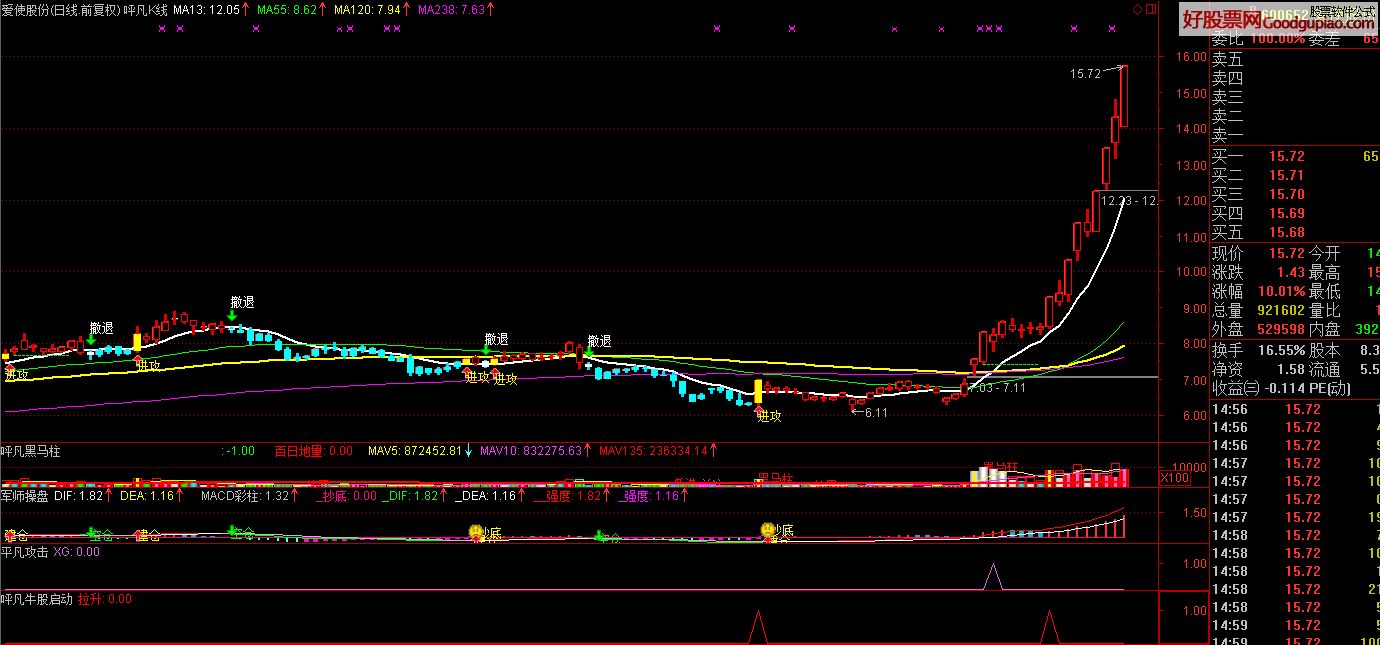Open the 军师操盘 indicator panel label

[x=25, y=495]
